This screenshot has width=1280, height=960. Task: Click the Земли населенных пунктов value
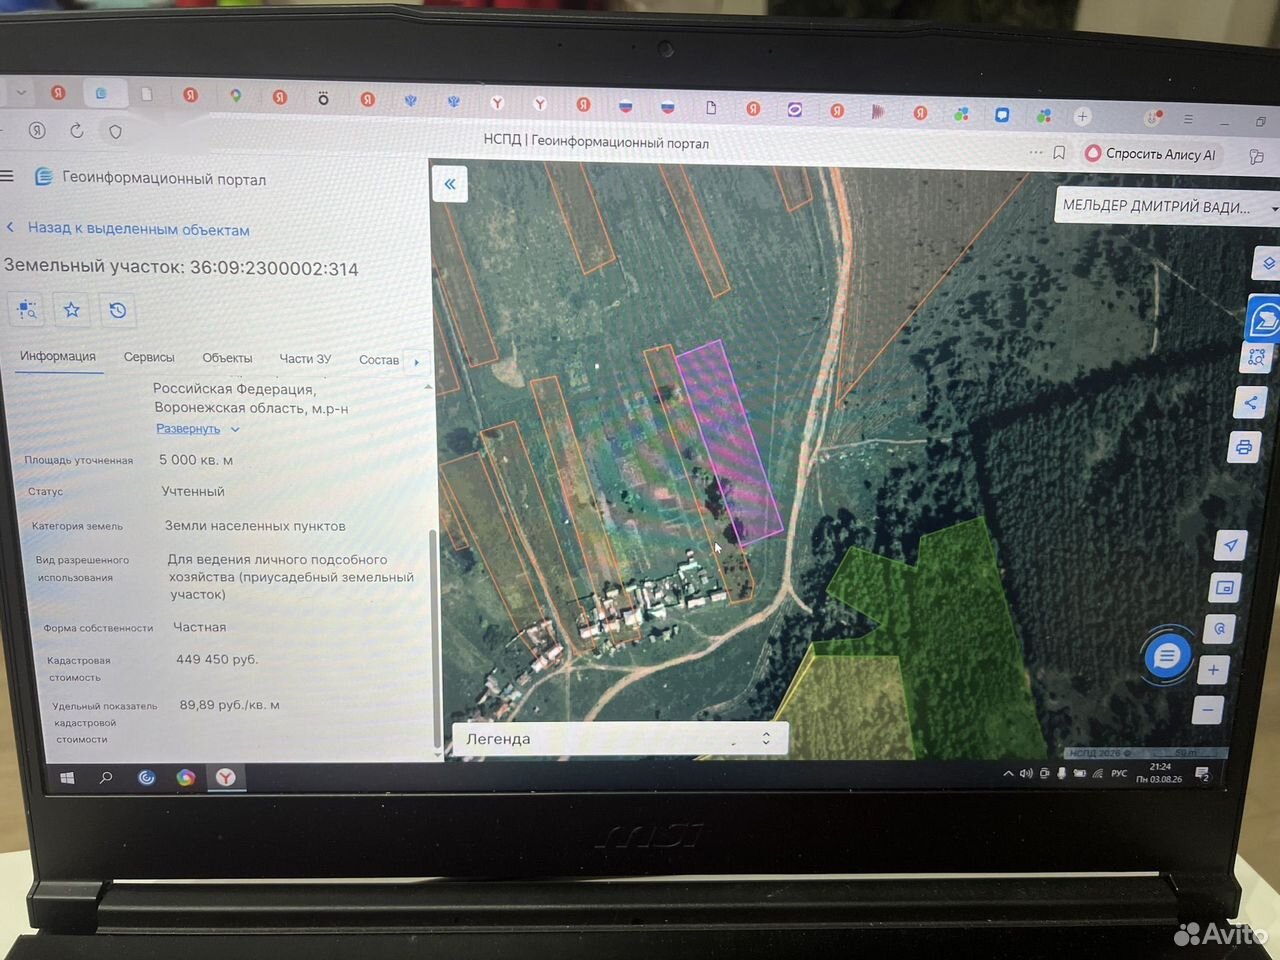tap(255, 526)
